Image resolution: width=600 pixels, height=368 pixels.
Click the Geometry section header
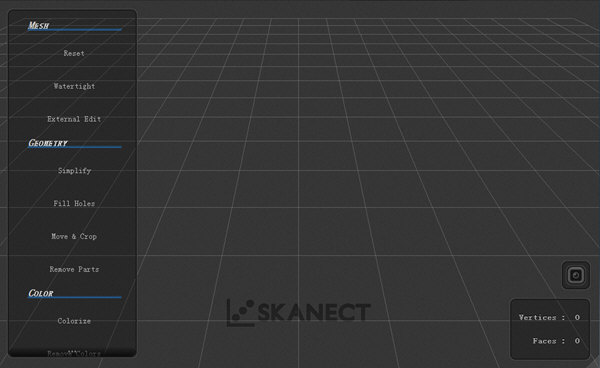pos(48,143)
